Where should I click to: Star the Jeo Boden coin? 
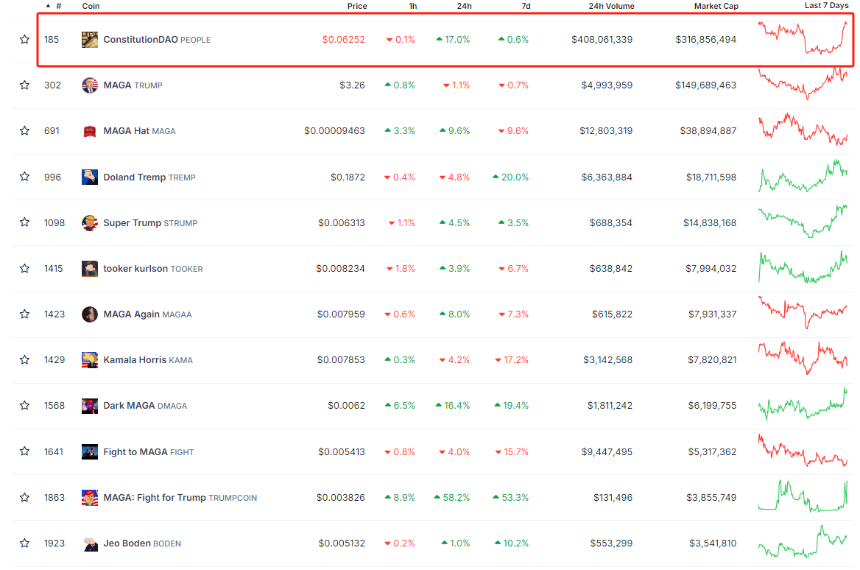tap(24, 543)
